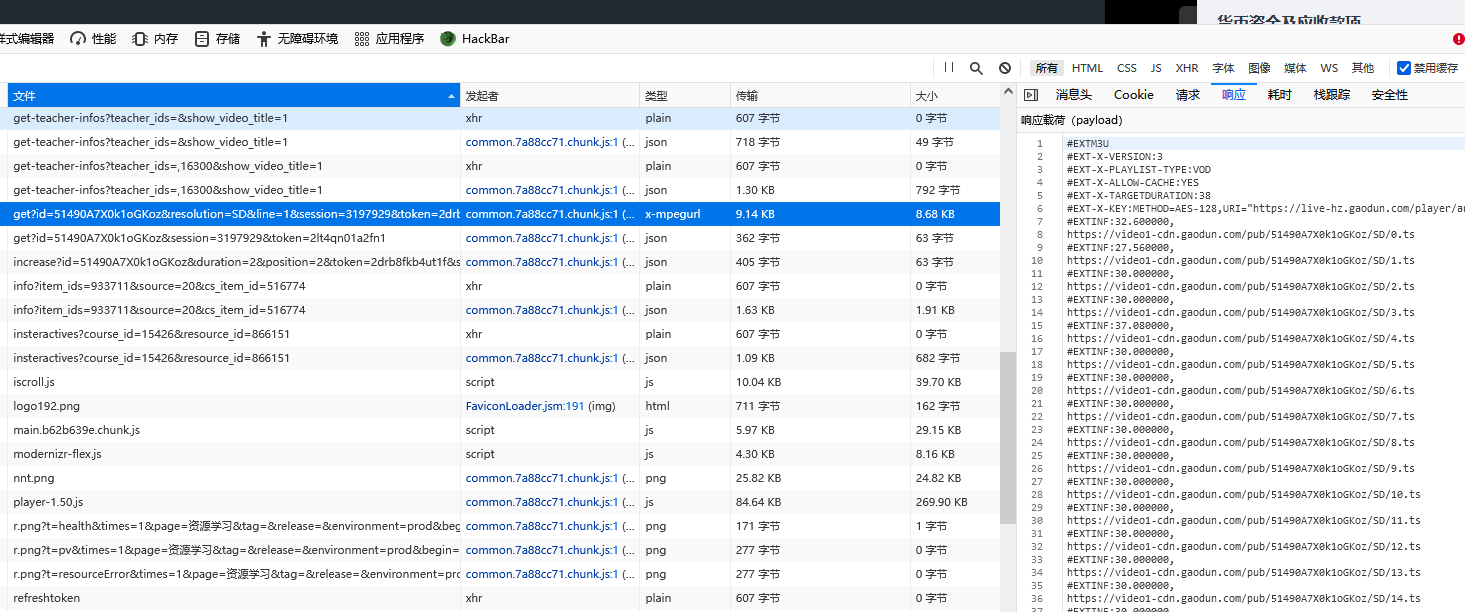Viewport: 1465px width, 612px height.
Task: Open the 内存 memory panel
Action: pyautogui.click(x=155, y=39)
